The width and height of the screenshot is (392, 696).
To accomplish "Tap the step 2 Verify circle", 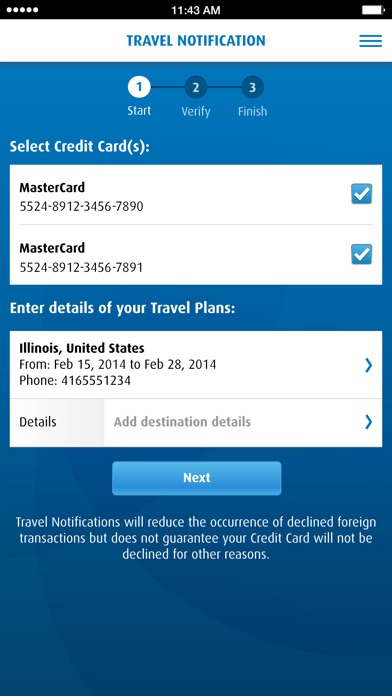I will 196,87.
